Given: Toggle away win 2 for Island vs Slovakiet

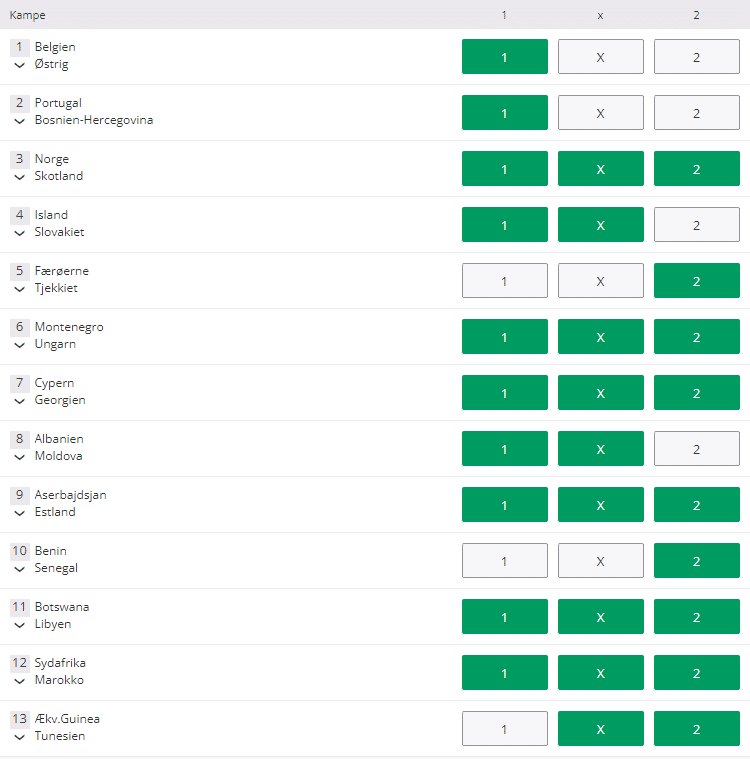Looking at the screenshot, I should click(x=696, y=225).
